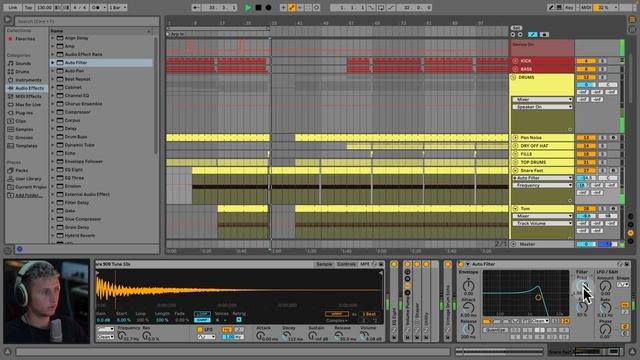Viewport: 640px width, 360px height.
Task: Click the Add Folder link
Action: (29, 195)
